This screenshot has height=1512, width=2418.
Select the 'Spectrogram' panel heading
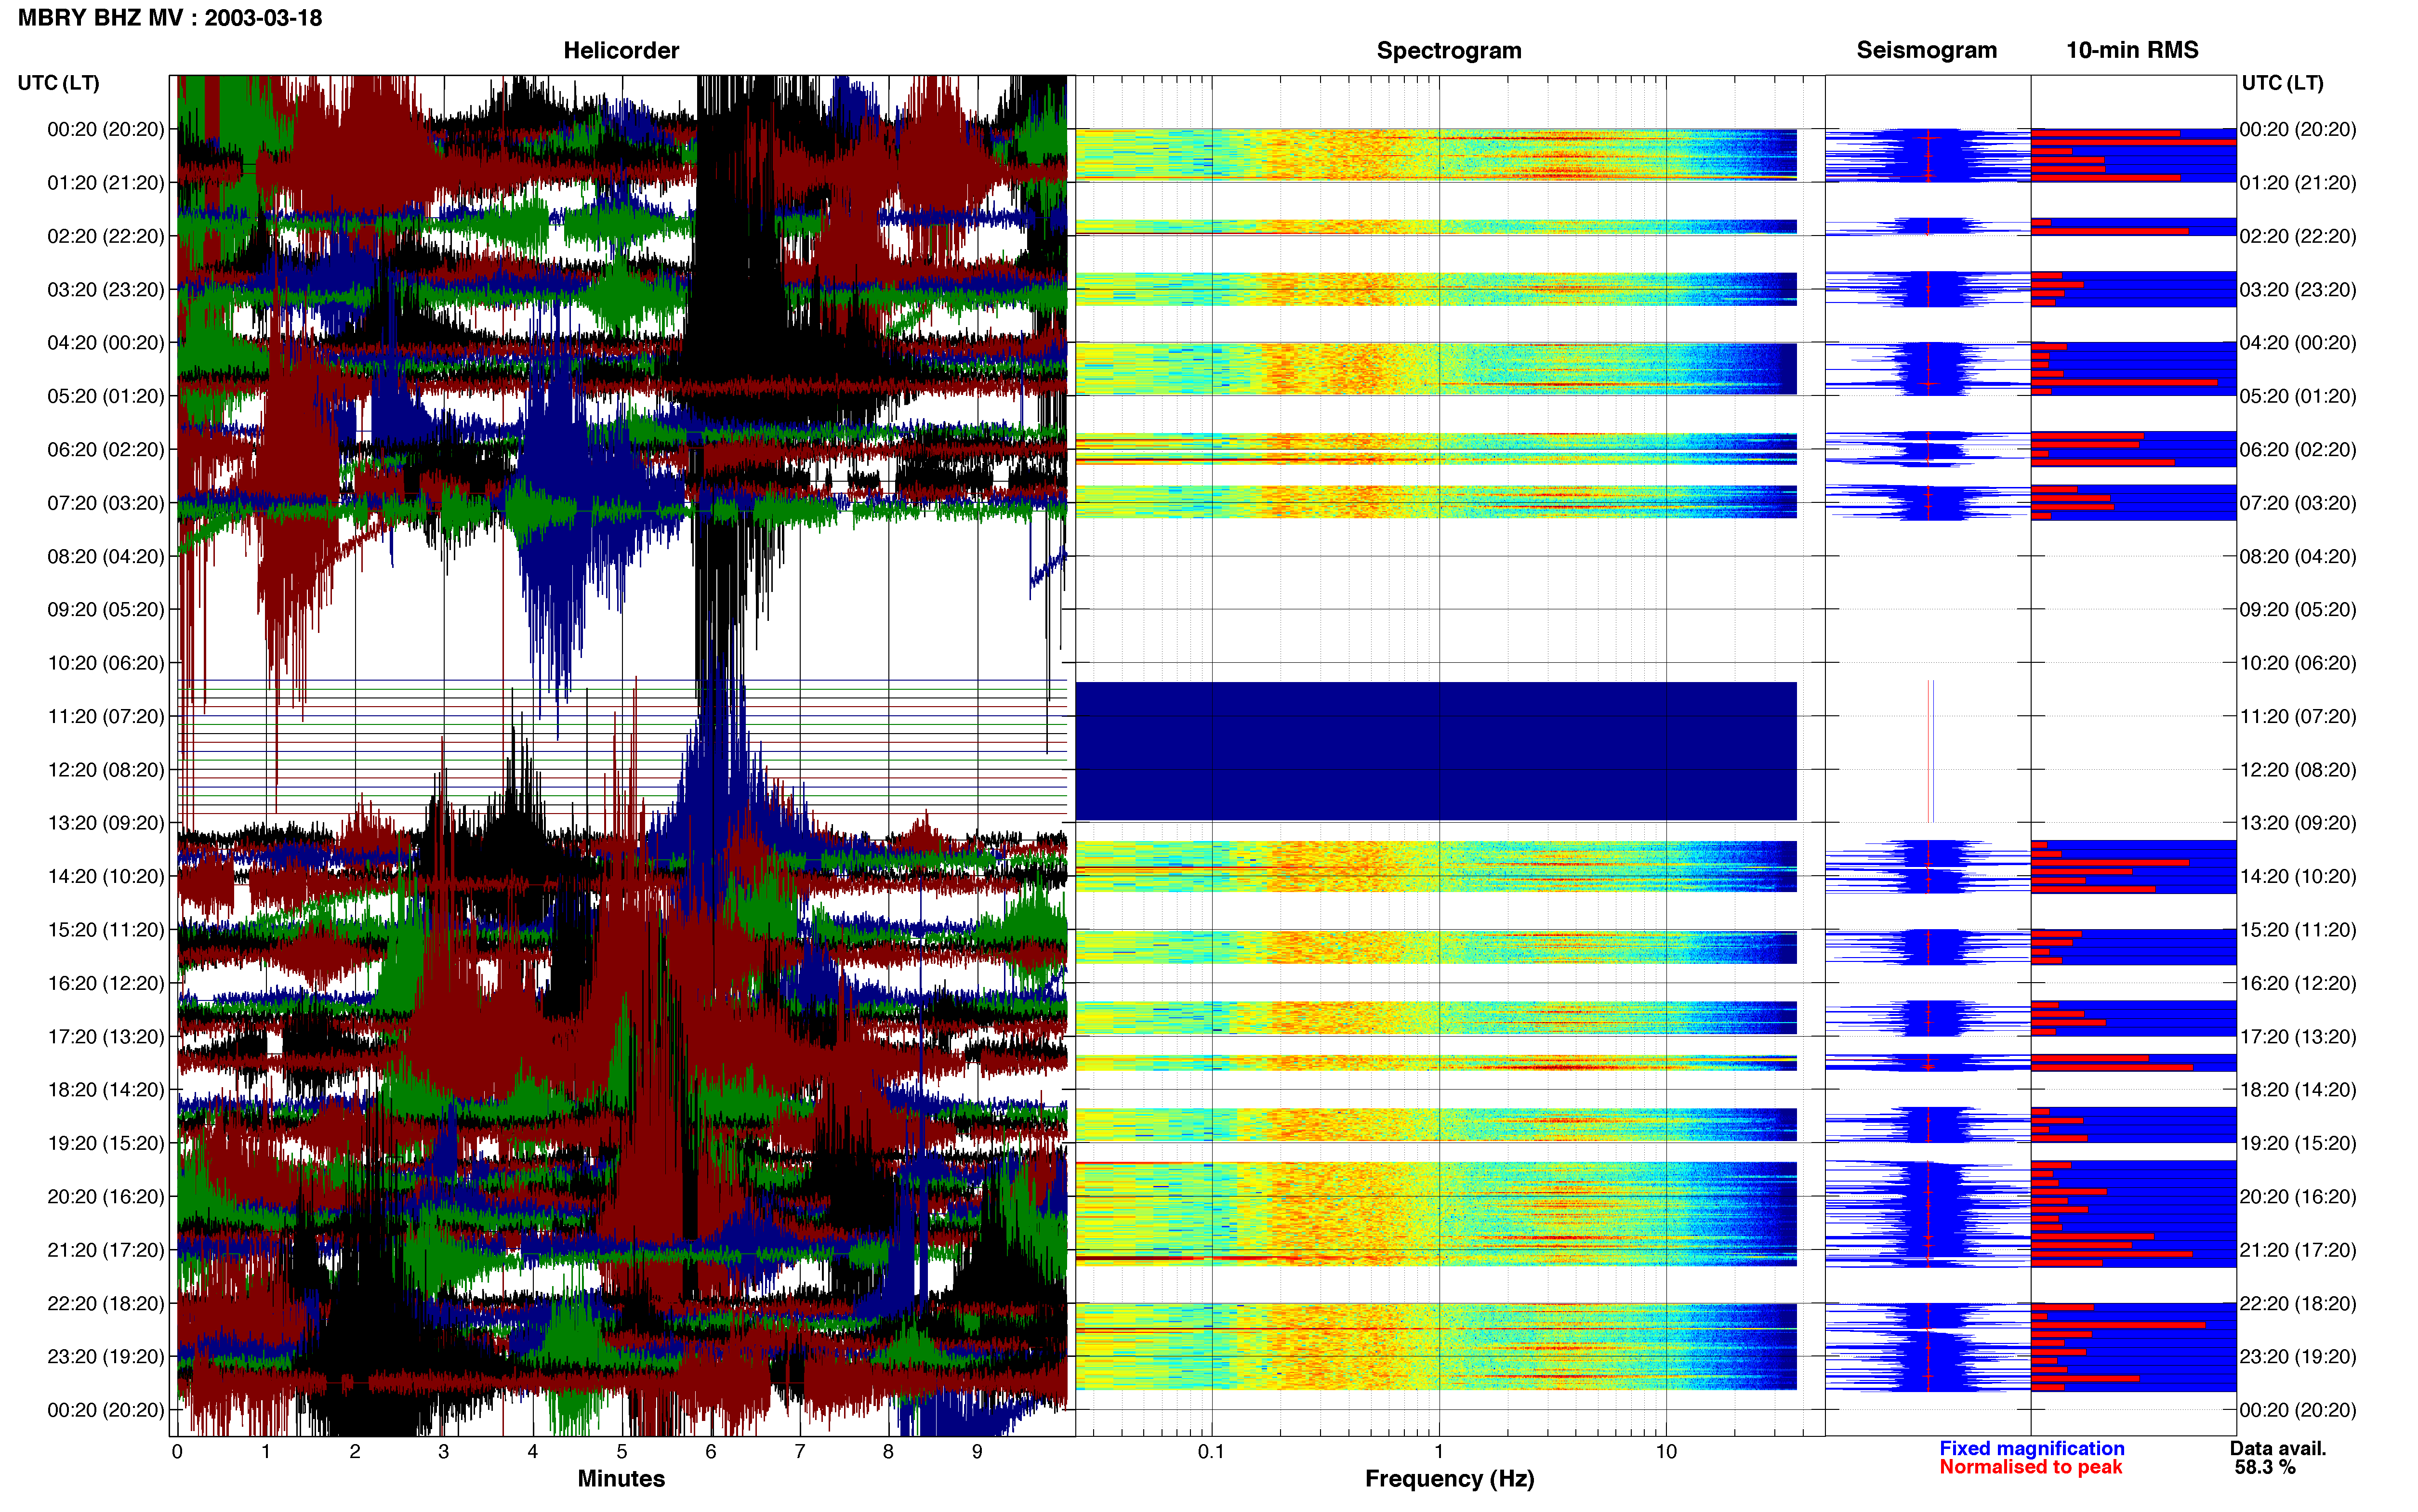(x=1449, y=50)
